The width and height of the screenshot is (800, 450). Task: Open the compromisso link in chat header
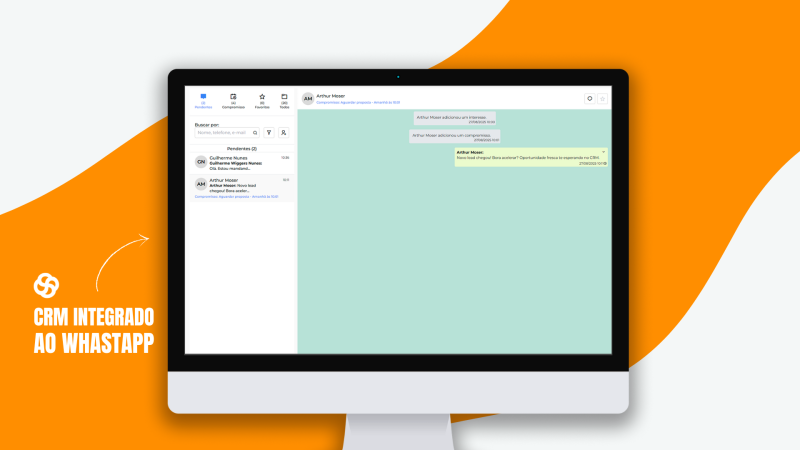[x=358, y=103]
